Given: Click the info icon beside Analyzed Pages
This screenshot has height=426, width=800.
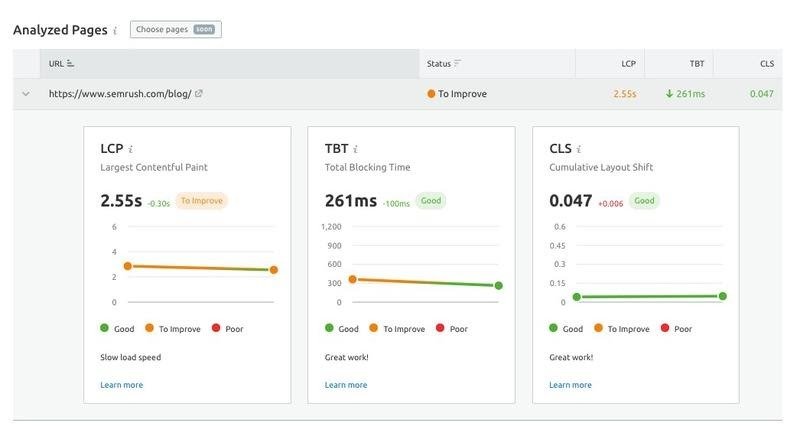Looking at the screenshot, I should 115,31.
